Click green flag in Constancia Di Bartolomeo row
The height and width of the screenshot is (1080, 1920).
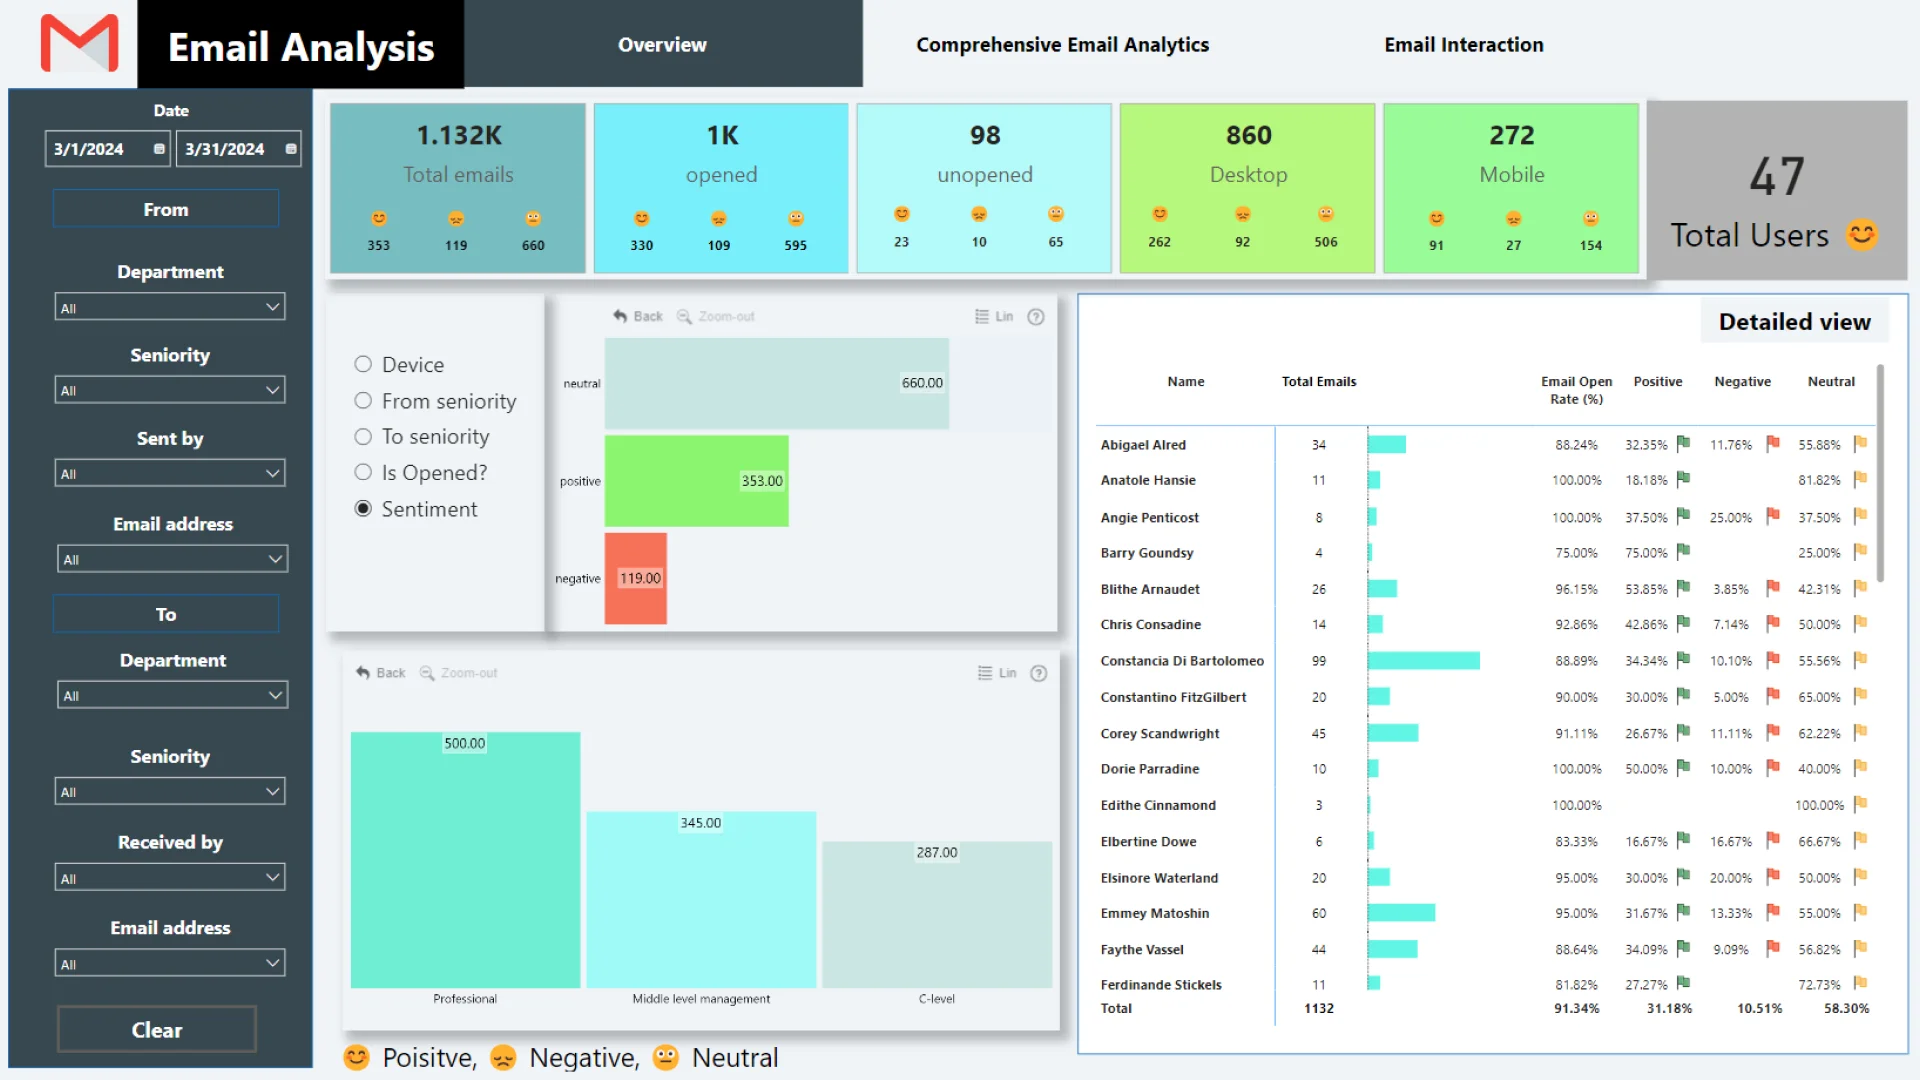(1683, 660)
